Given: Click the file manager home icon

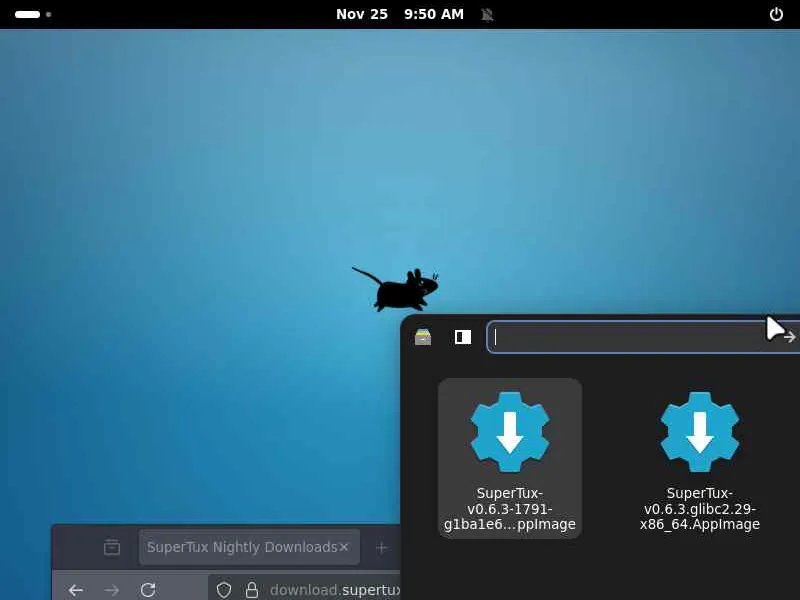Looking at the screenshot, I should 423,337.
